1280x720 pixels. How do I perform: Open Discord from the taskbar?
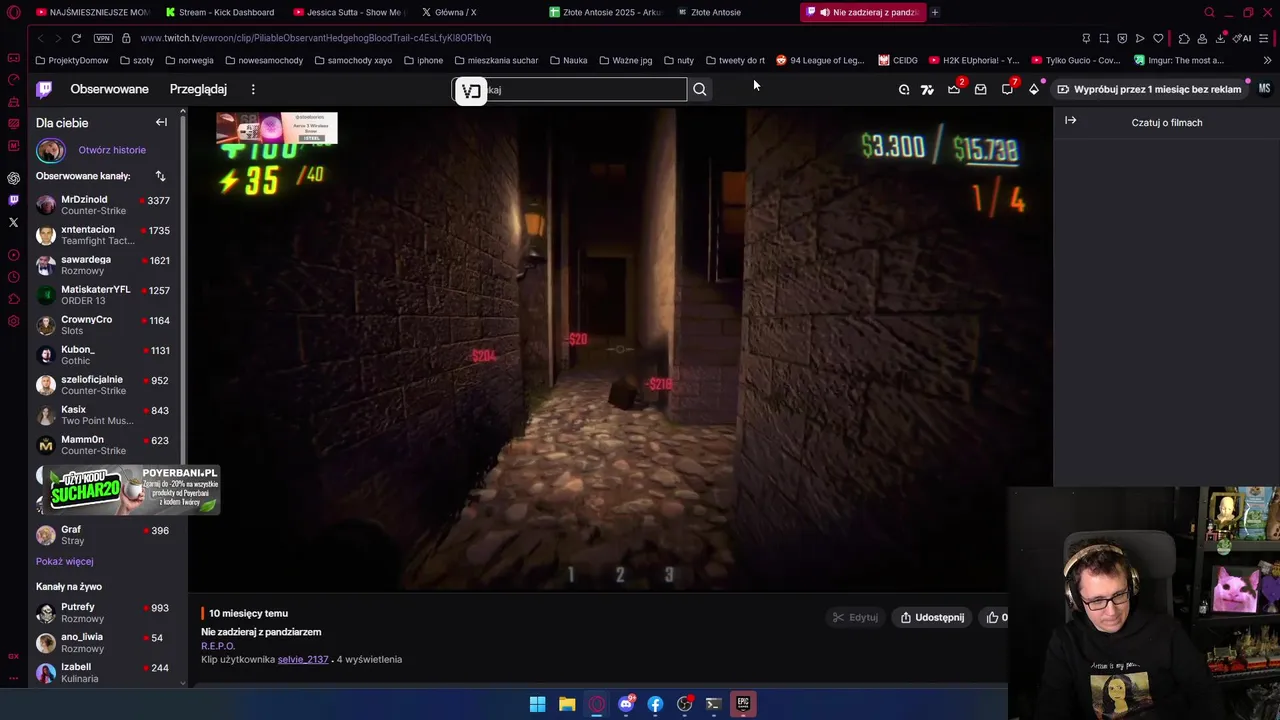[x=626, y=704]
